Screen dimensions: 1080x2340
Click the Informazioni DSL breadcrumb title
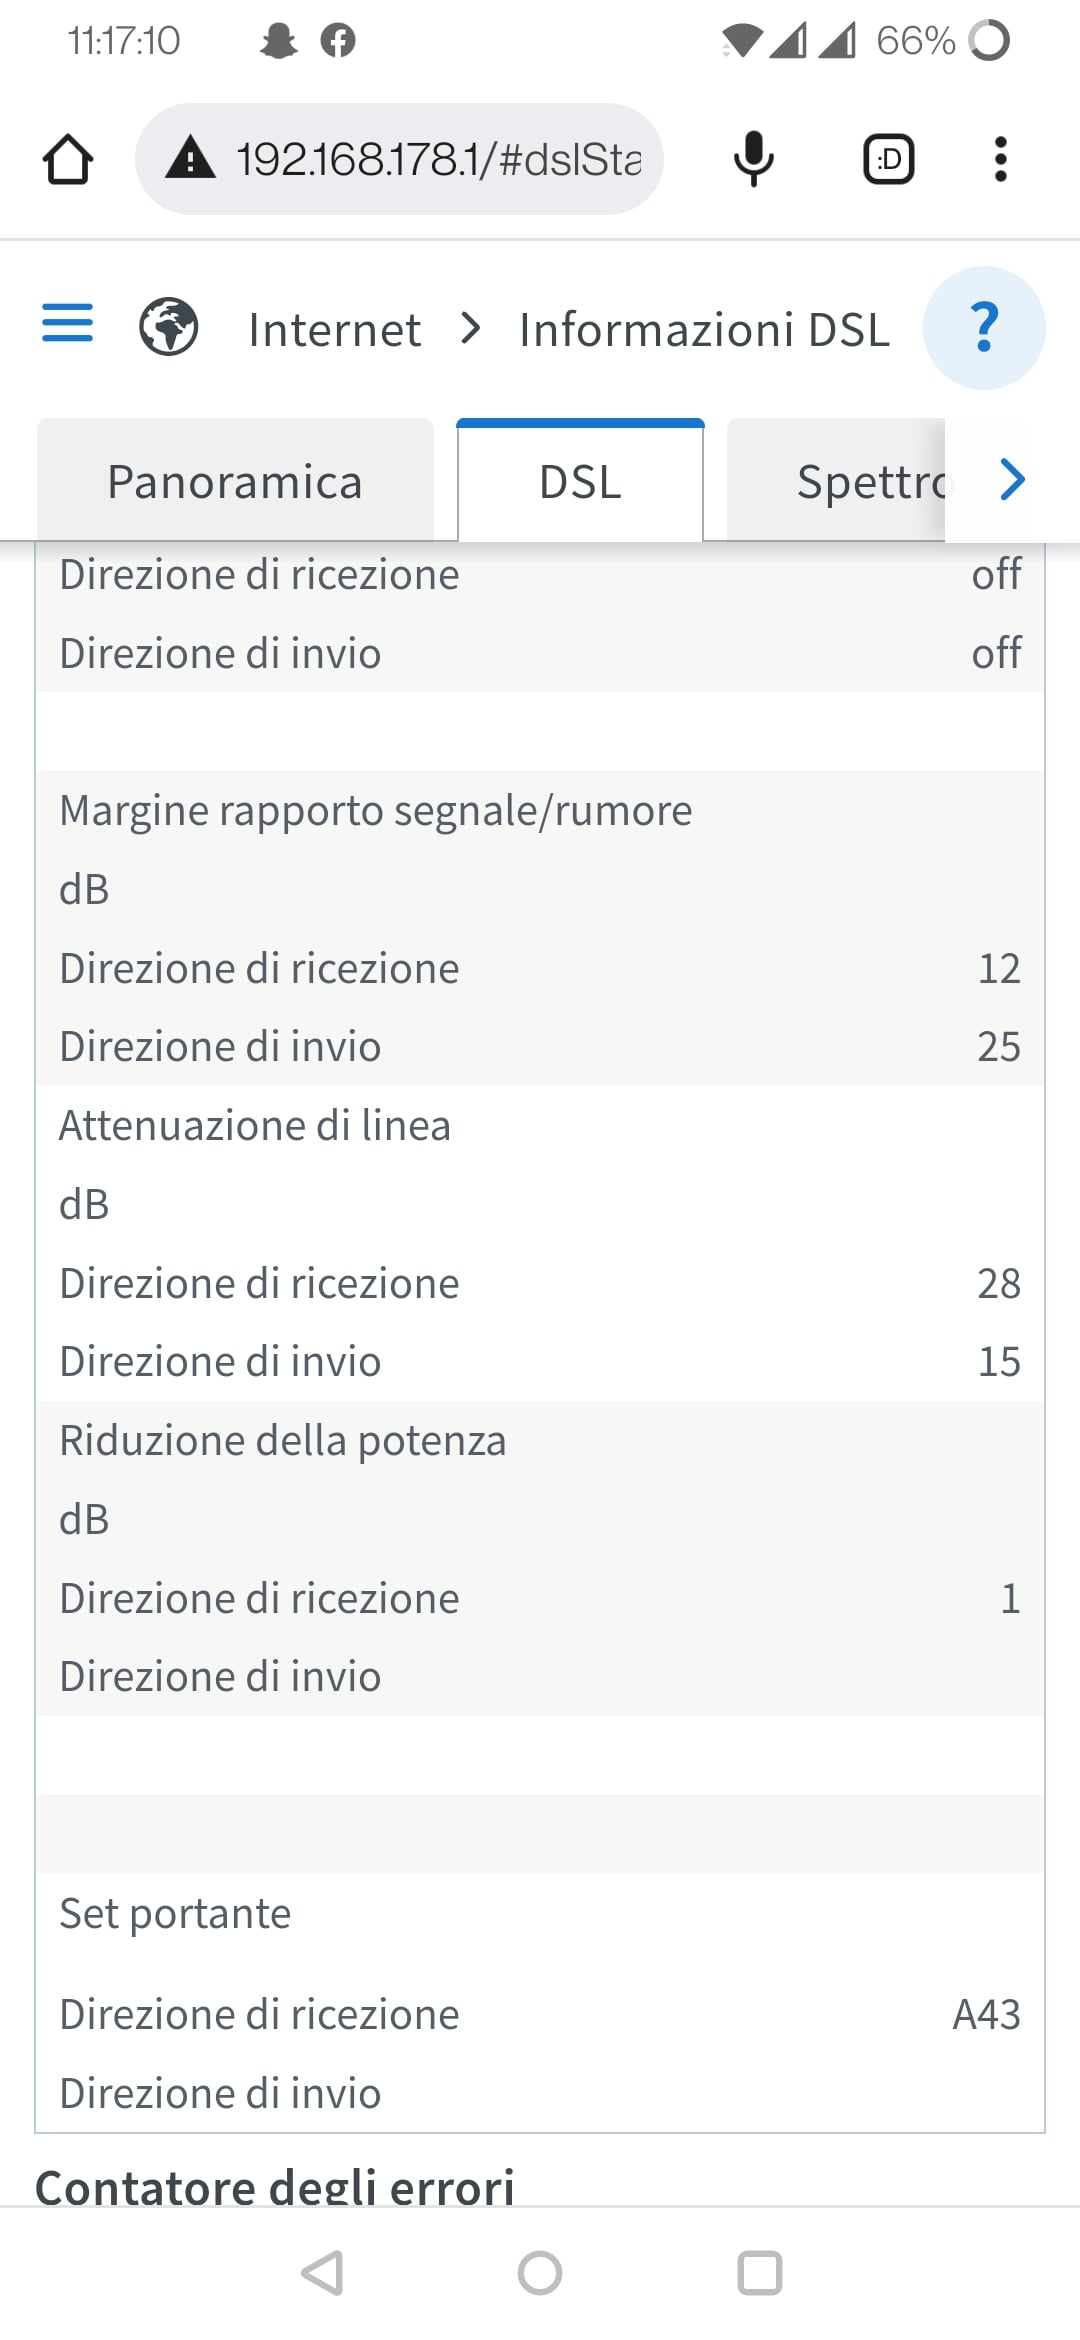point(704,330)
